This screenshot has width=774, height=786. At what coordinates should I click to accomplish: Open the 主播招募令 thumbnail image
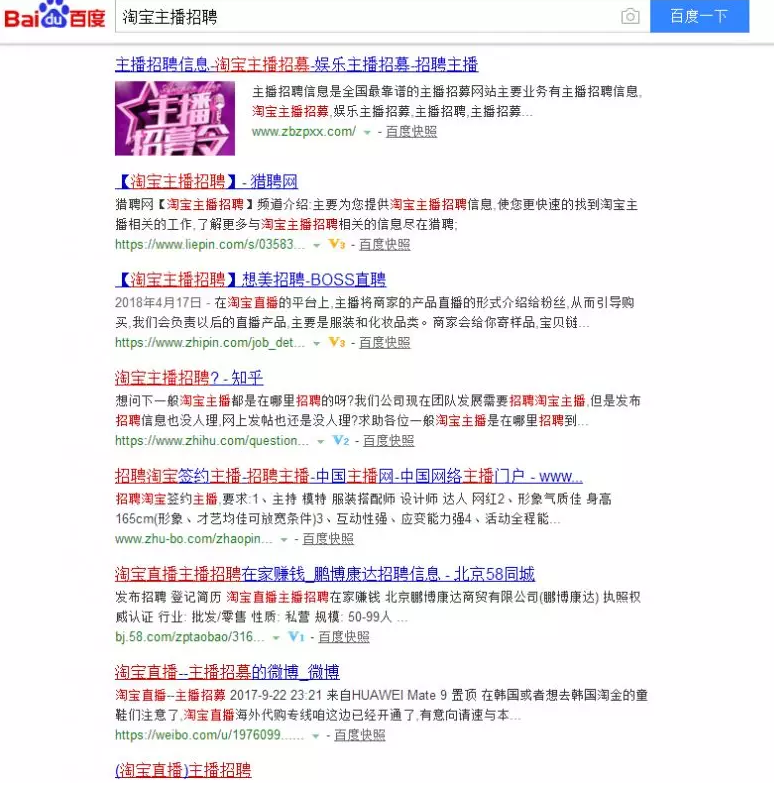click(x=175, y=118)
